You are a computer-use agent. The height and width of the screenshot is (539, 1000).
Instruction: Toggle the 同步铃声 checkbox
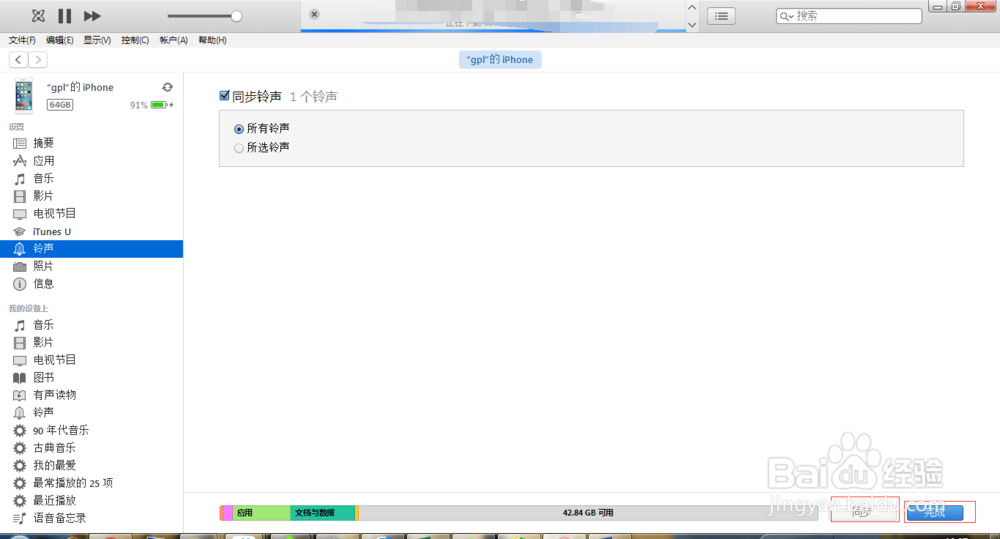click(224, 96)
